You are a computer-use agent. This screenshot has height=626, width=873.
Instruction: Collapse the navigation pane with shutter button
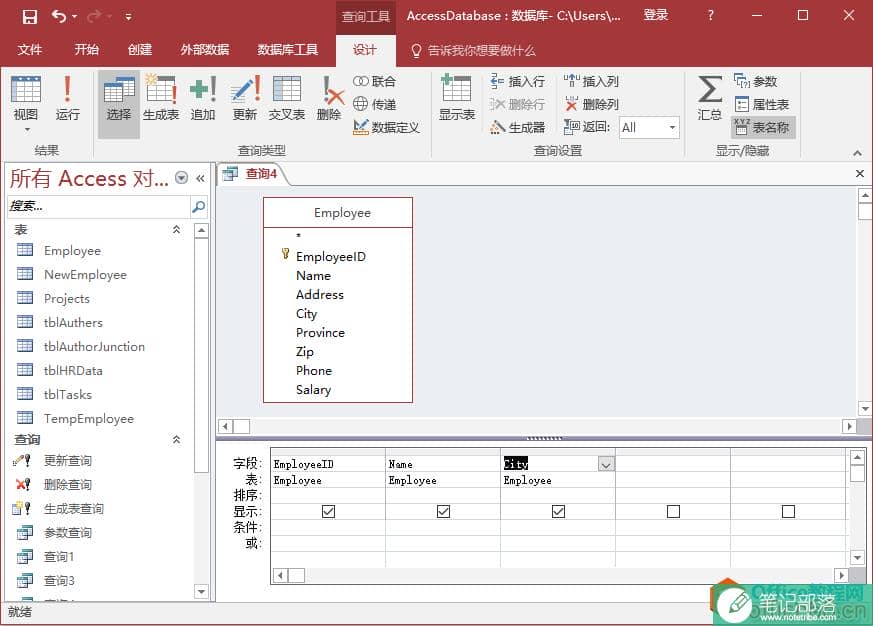coord(200,178)
